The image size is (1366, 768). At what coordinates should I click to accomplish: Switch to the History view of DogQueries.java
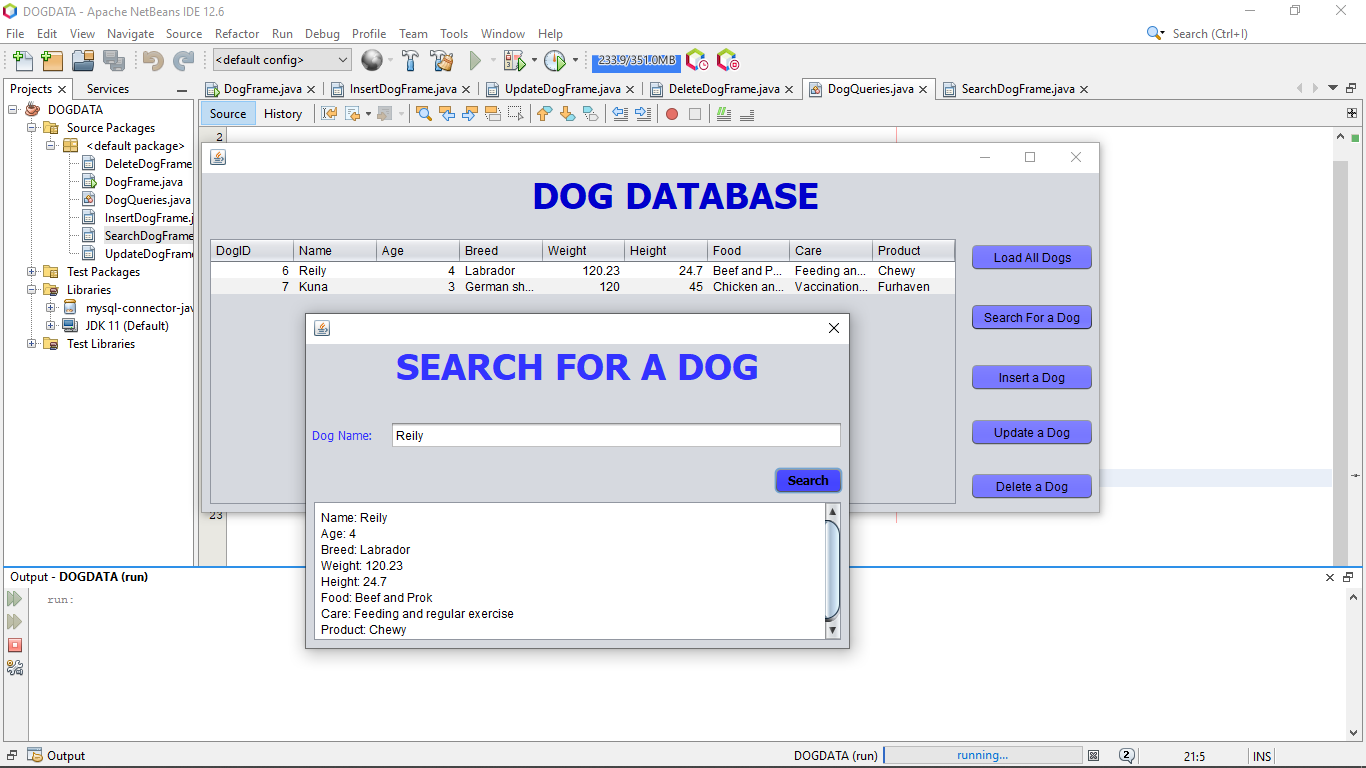pyautogui.click(x=283, y=113)
